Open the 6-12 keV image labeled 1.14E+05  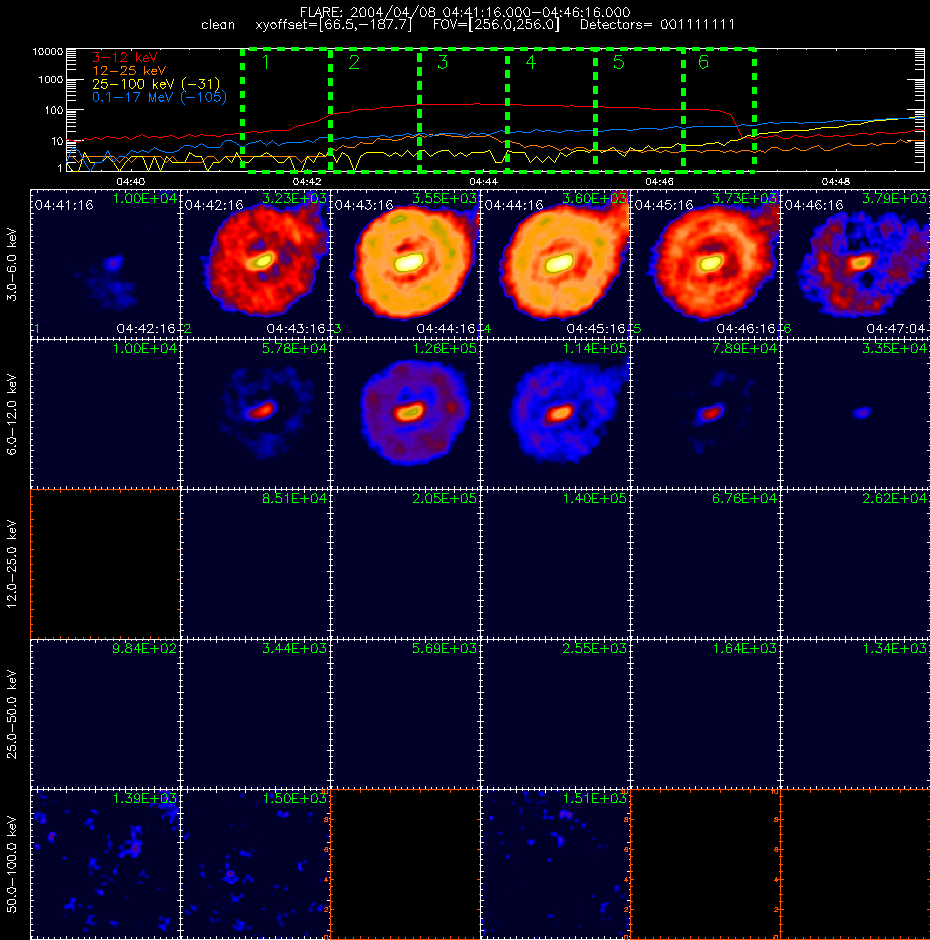tap(555, 414)
